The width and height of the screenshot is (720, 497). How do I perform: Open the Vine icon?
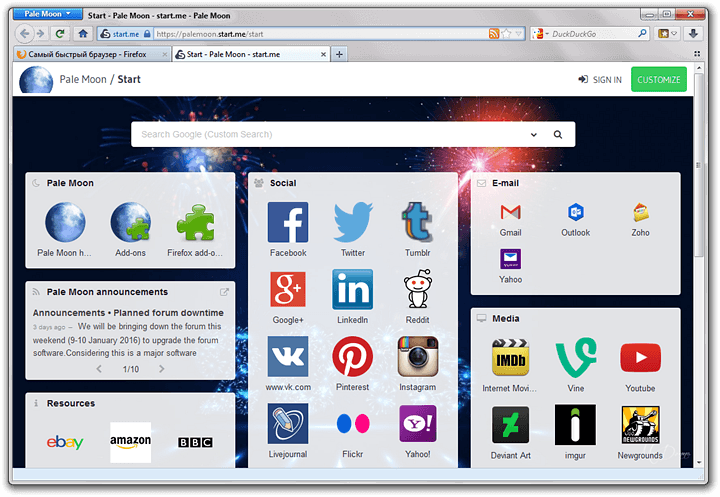[576, 358]
